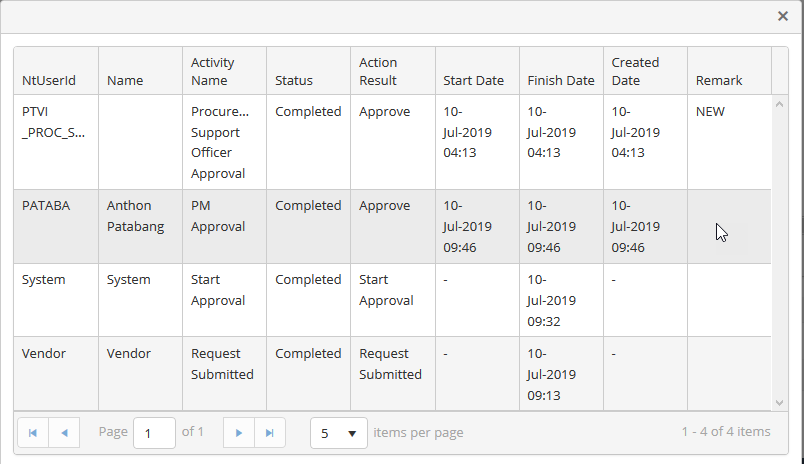Click the page number input field
The width and height of the screenshot is (804, 464).
click(x=154, y=433)
